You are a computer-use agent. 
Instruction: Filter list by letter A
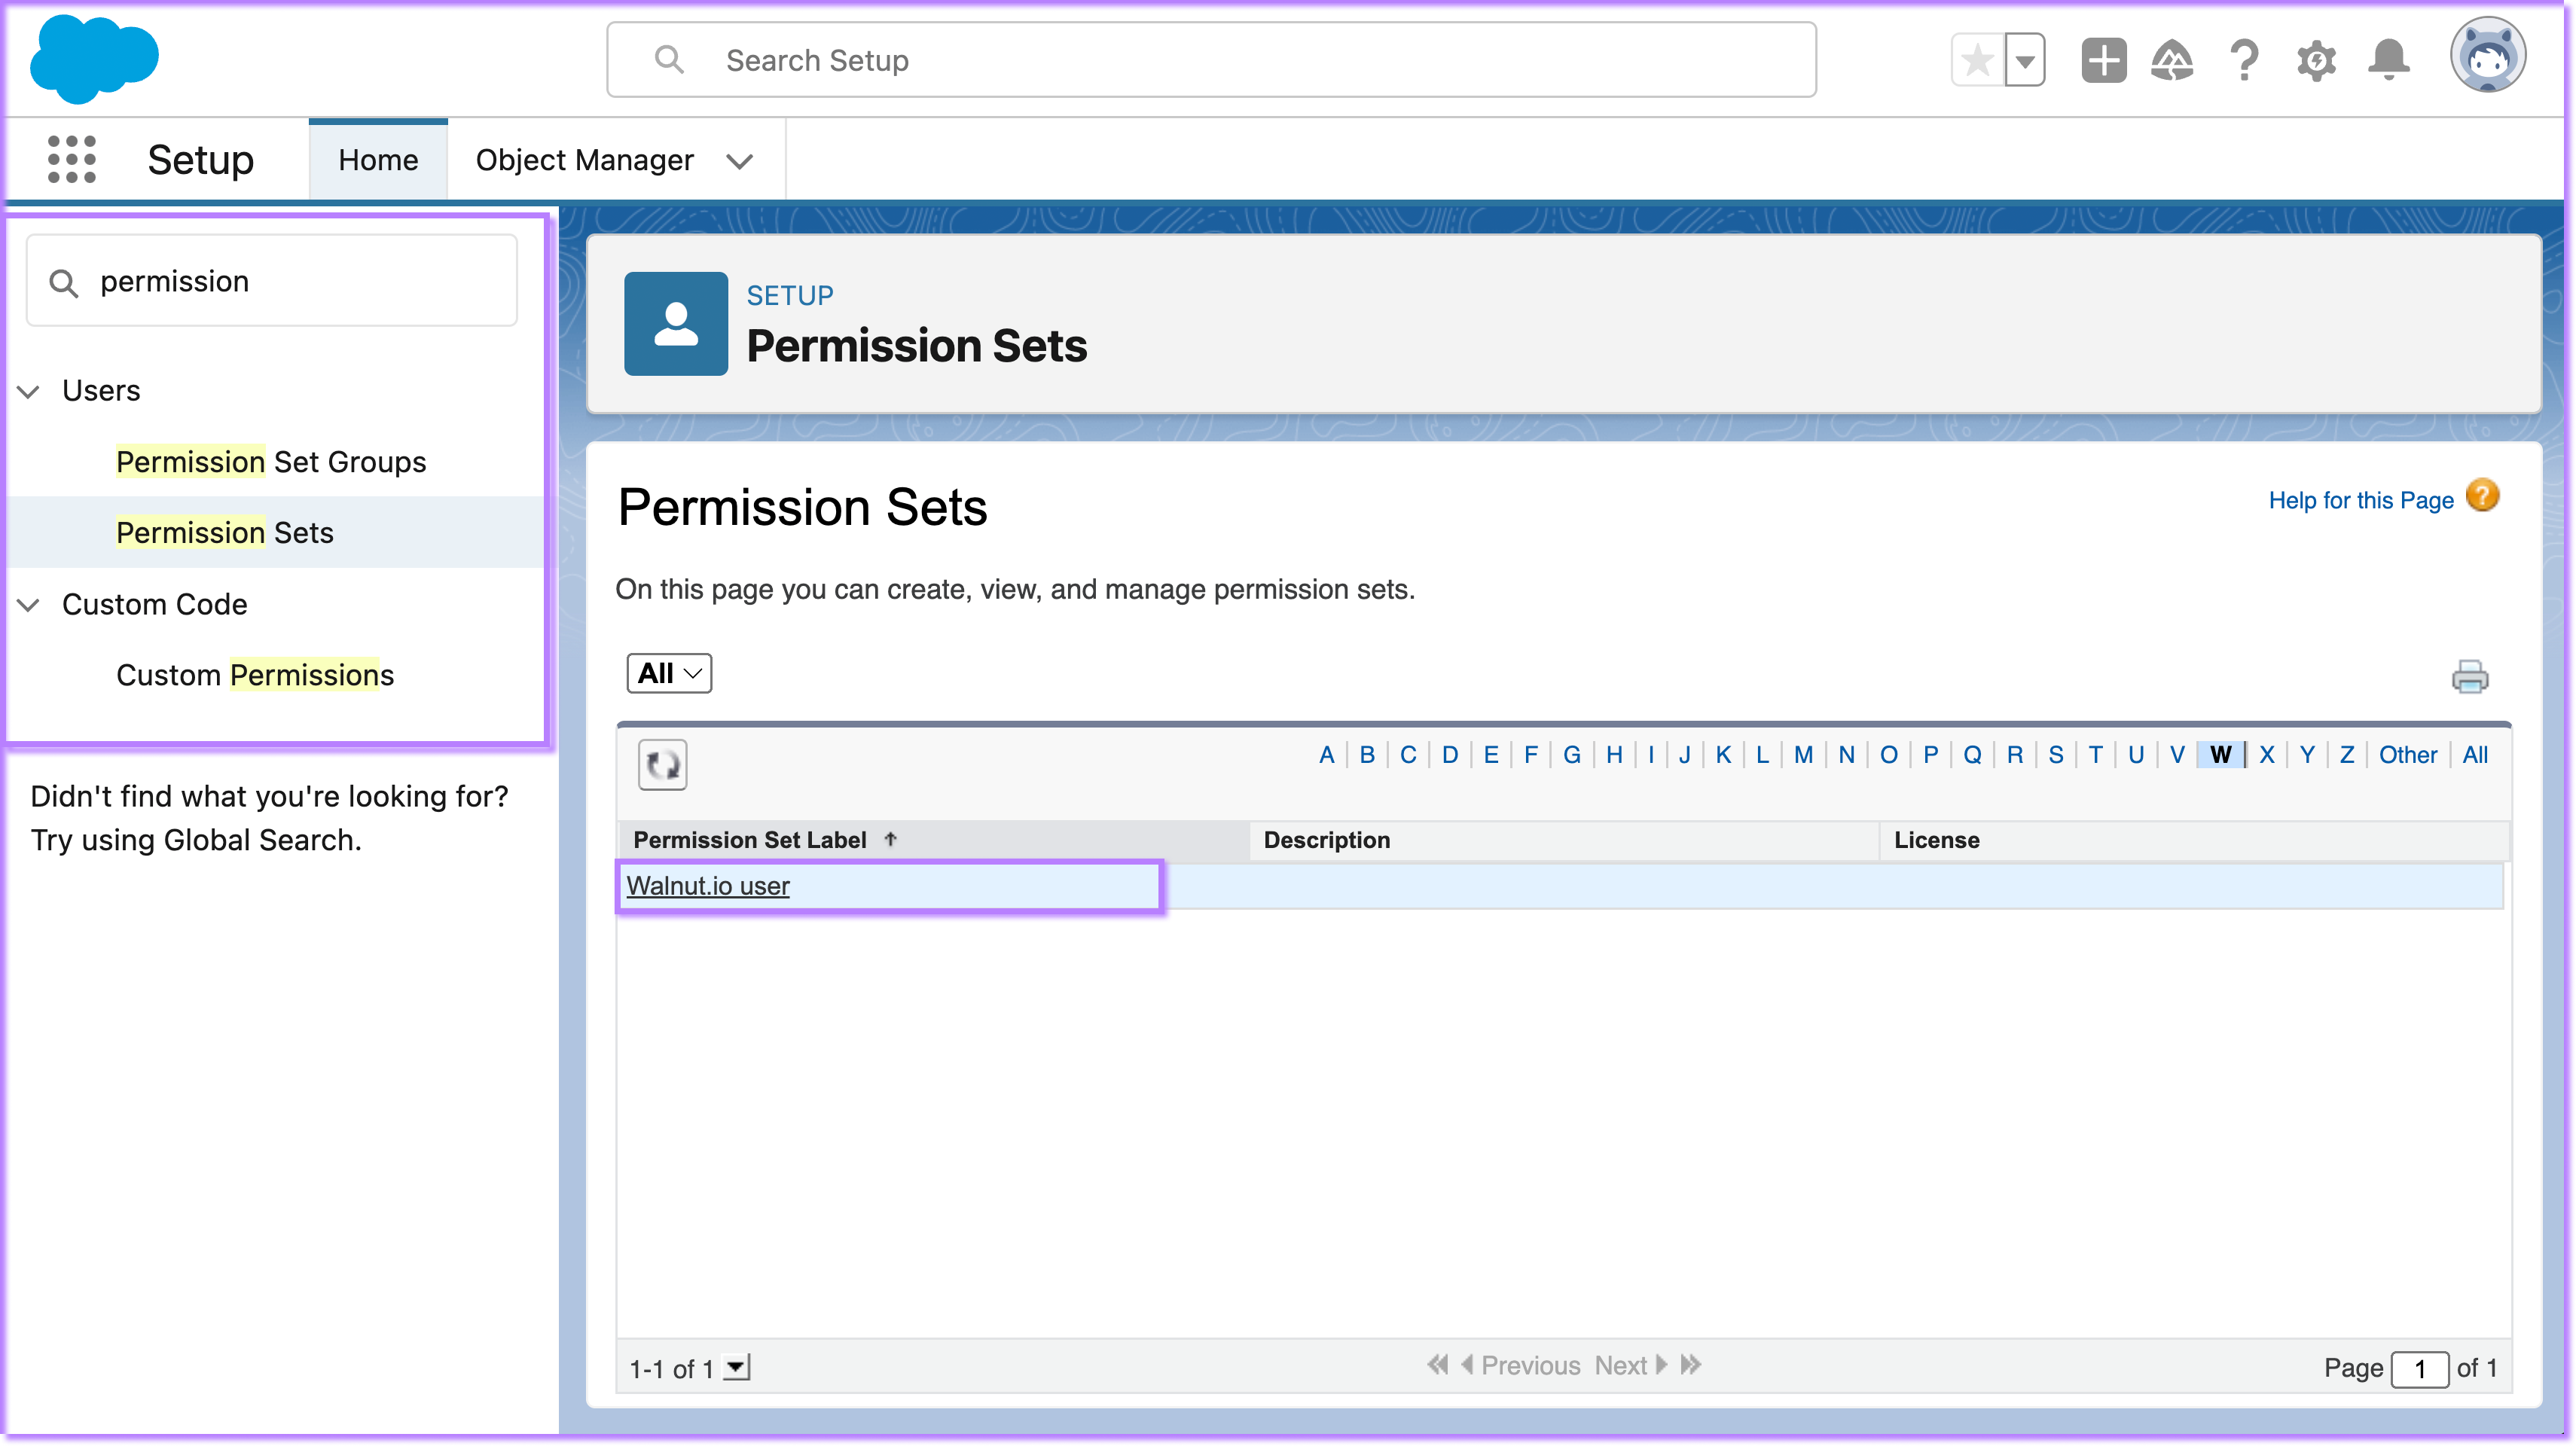[x=1327, y=755]
